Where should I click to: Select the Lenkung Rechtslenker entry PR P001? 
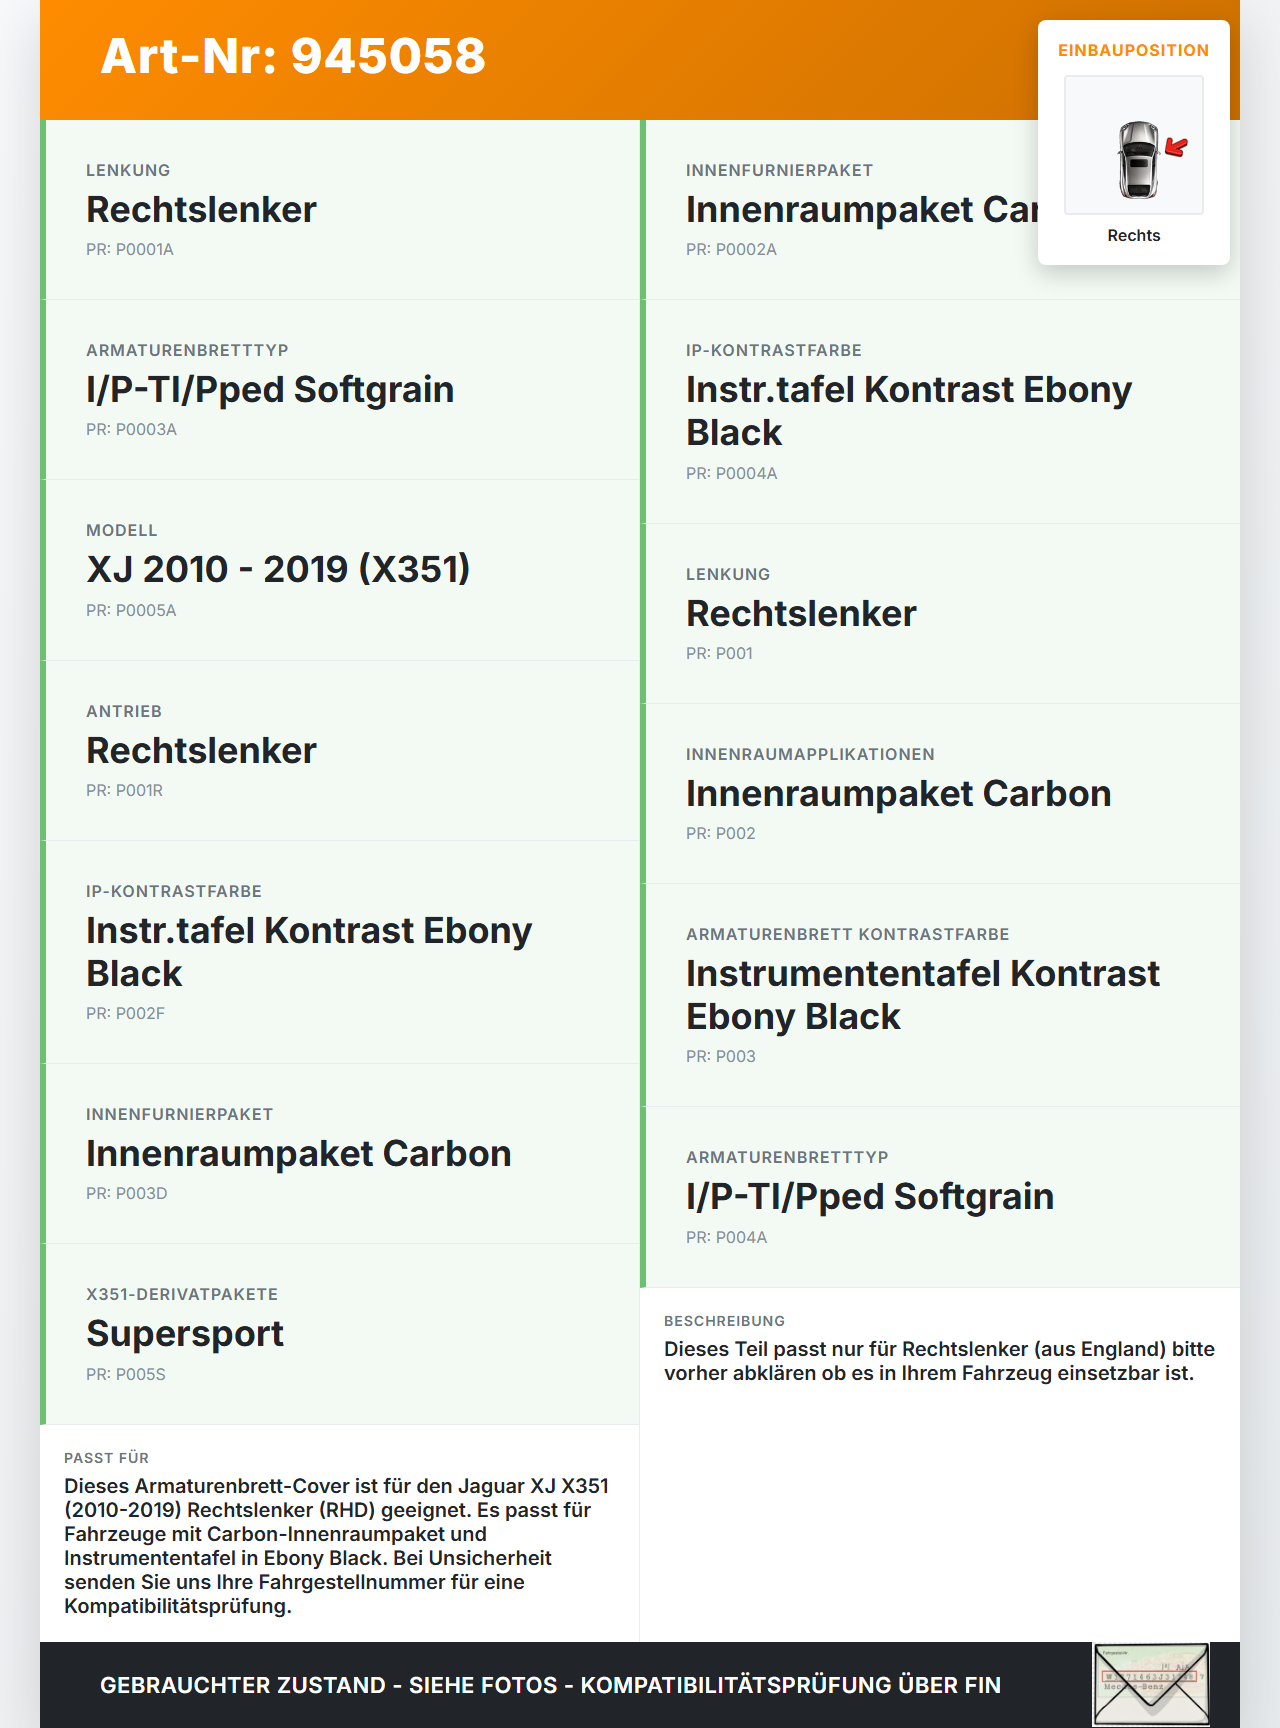(x=940, y=614)
